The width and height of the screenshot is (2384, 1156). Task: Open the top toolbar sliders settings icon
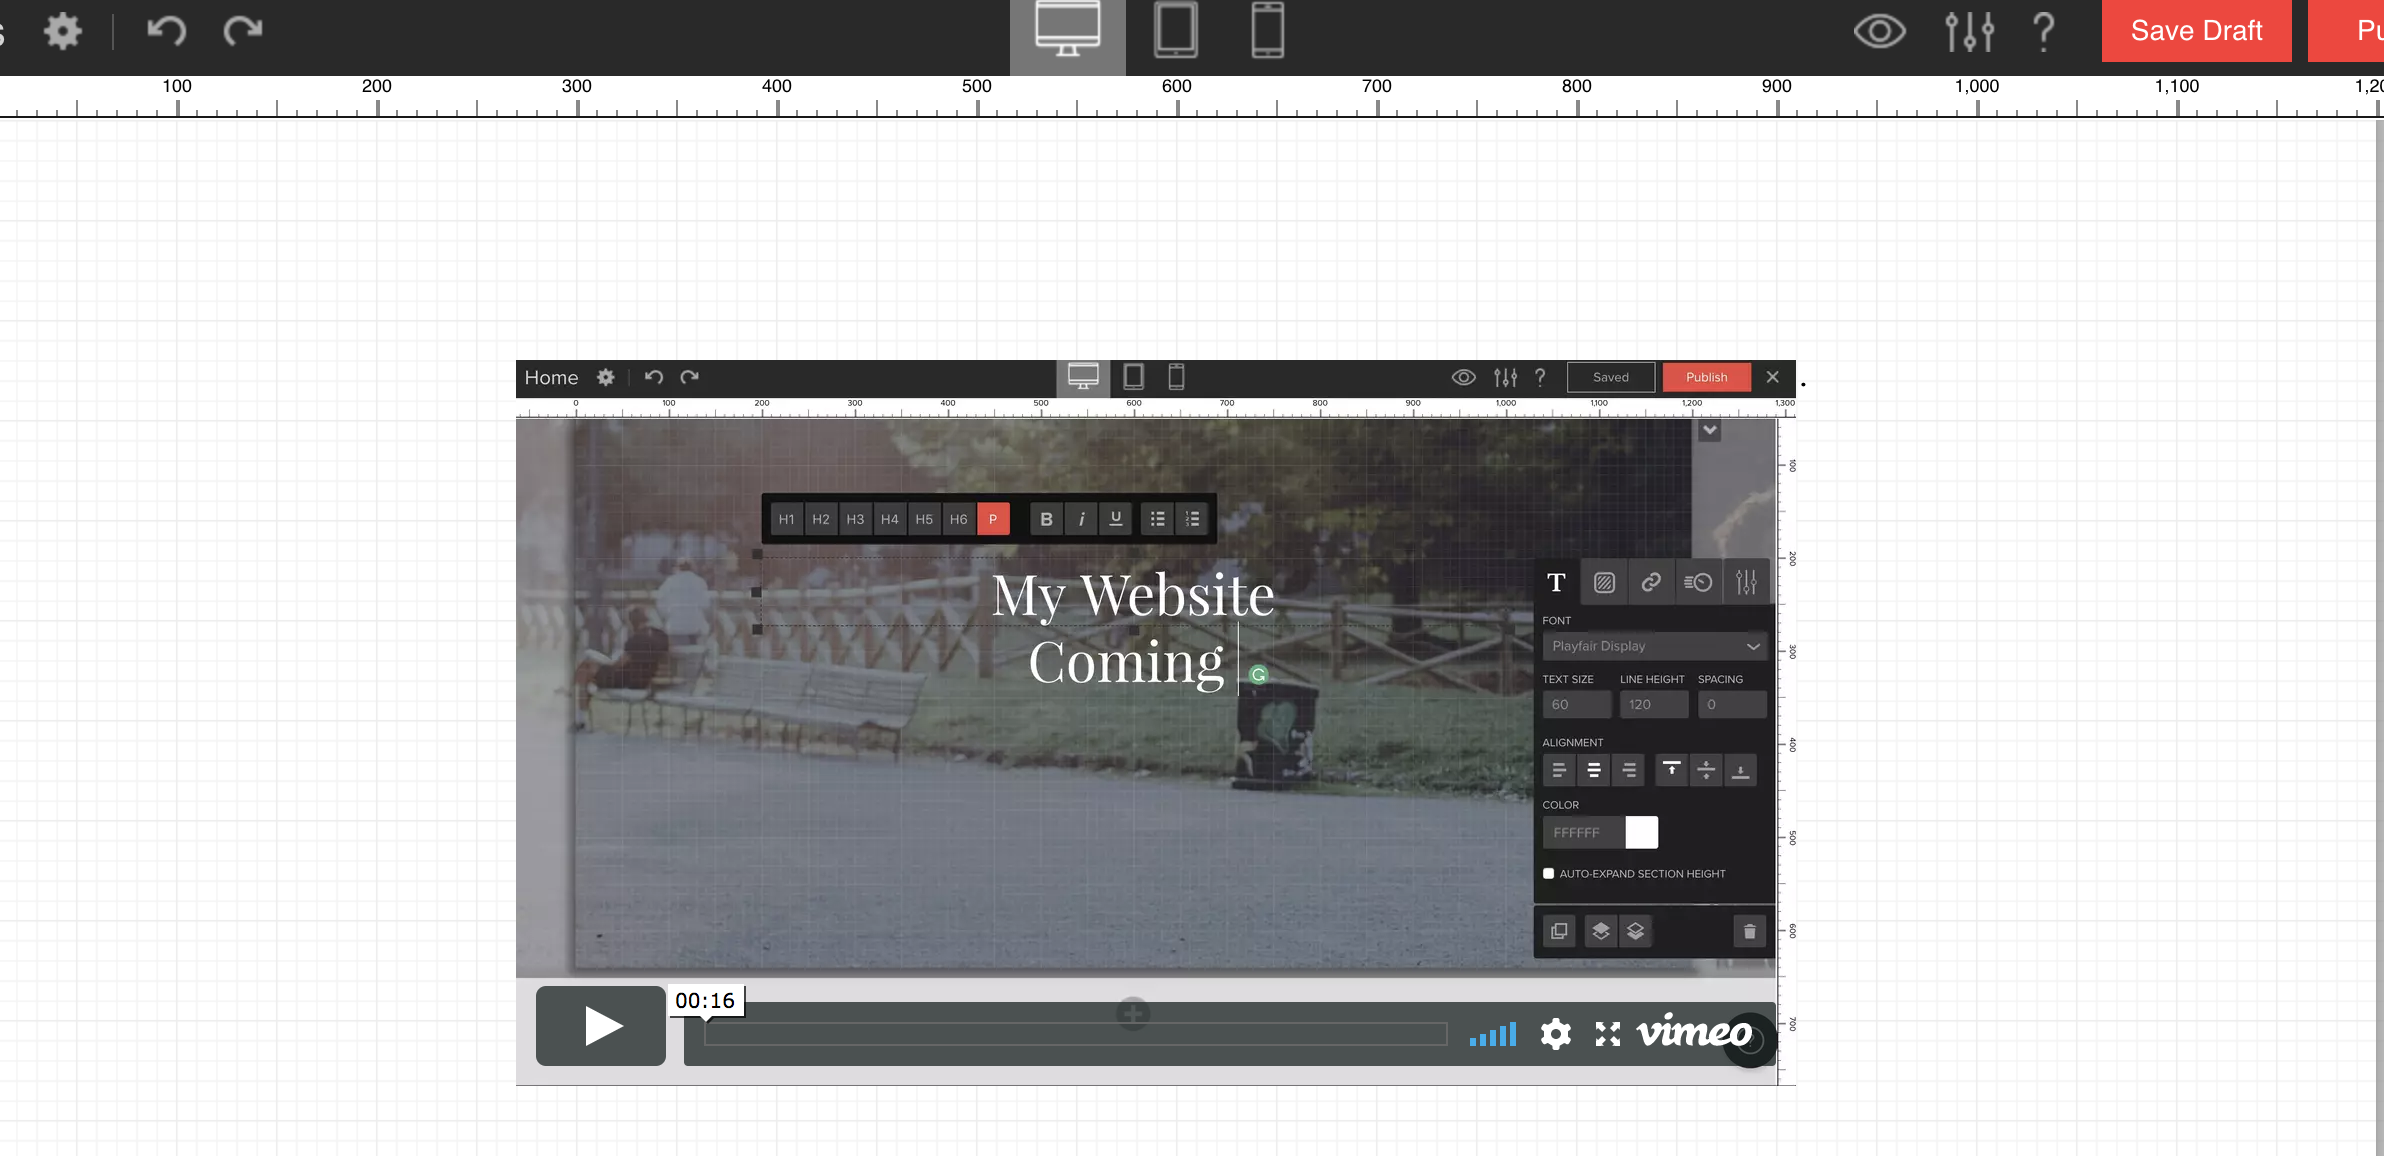1969,31
